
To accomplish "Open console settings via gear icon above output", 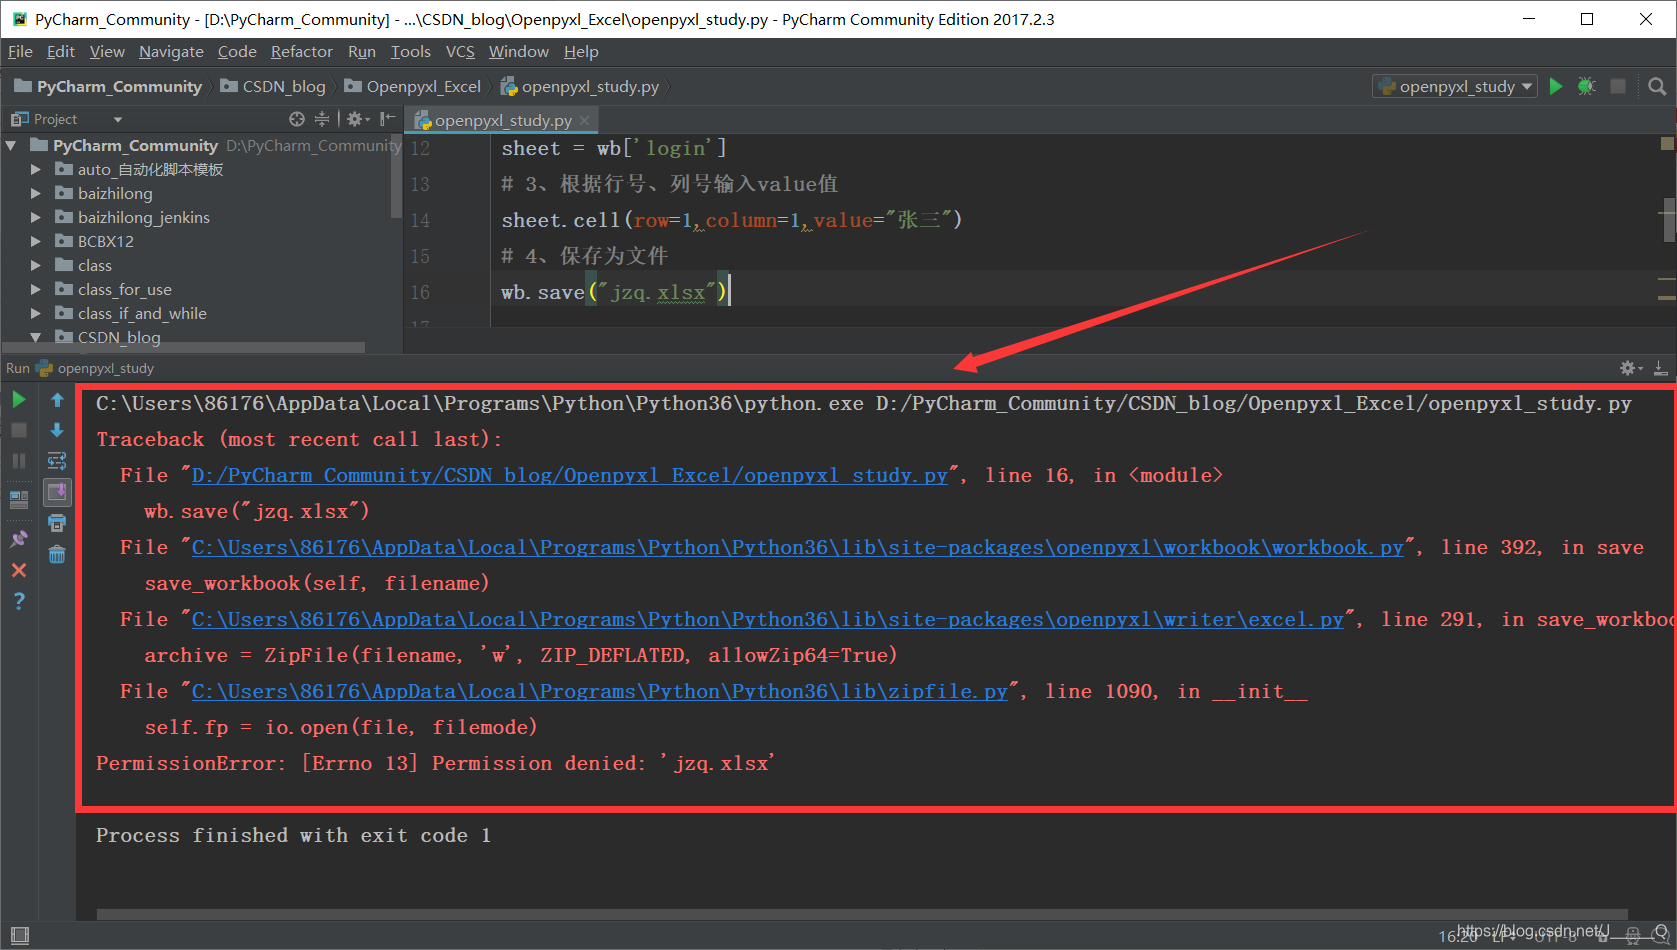I will 1628,367.
